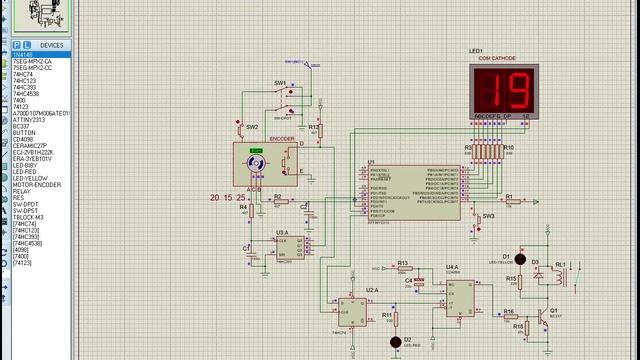The width and height of the screenshot is (640, 360).
Task: Click resistor R11 above D2
Action: [x=396, y=319]
